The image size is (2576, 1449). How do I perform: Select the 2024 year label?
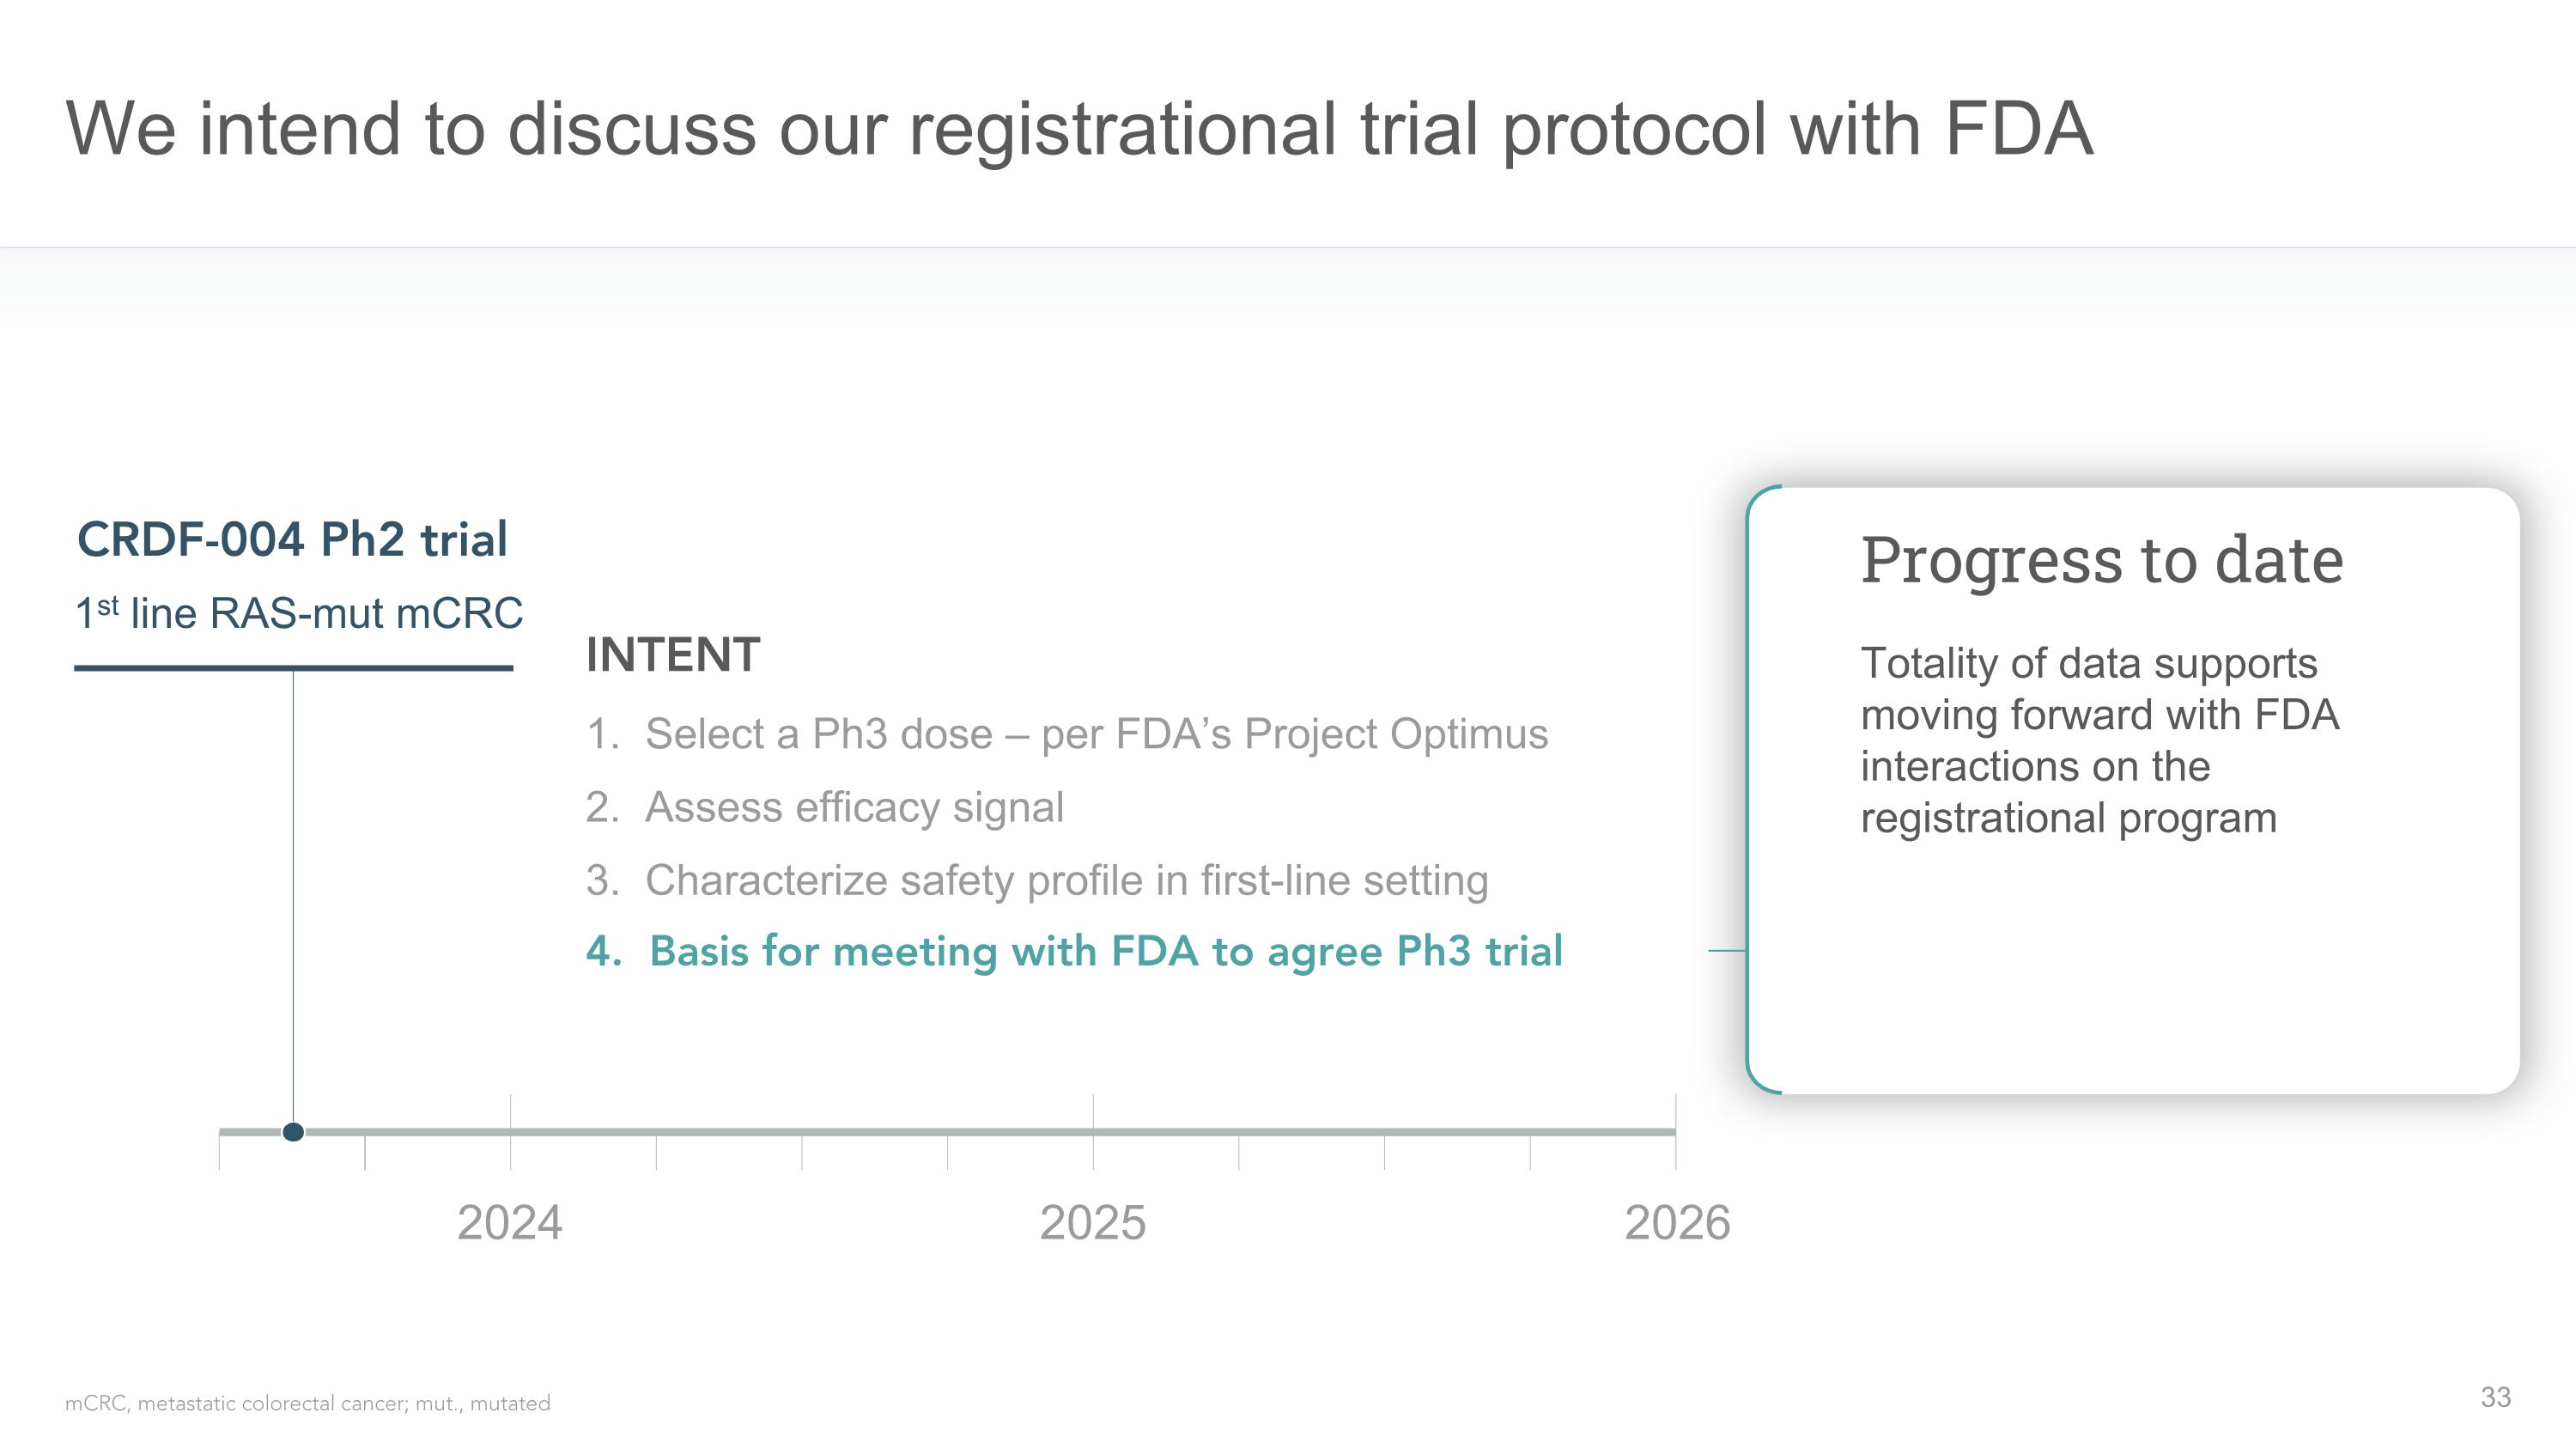tap(510, 1223)
